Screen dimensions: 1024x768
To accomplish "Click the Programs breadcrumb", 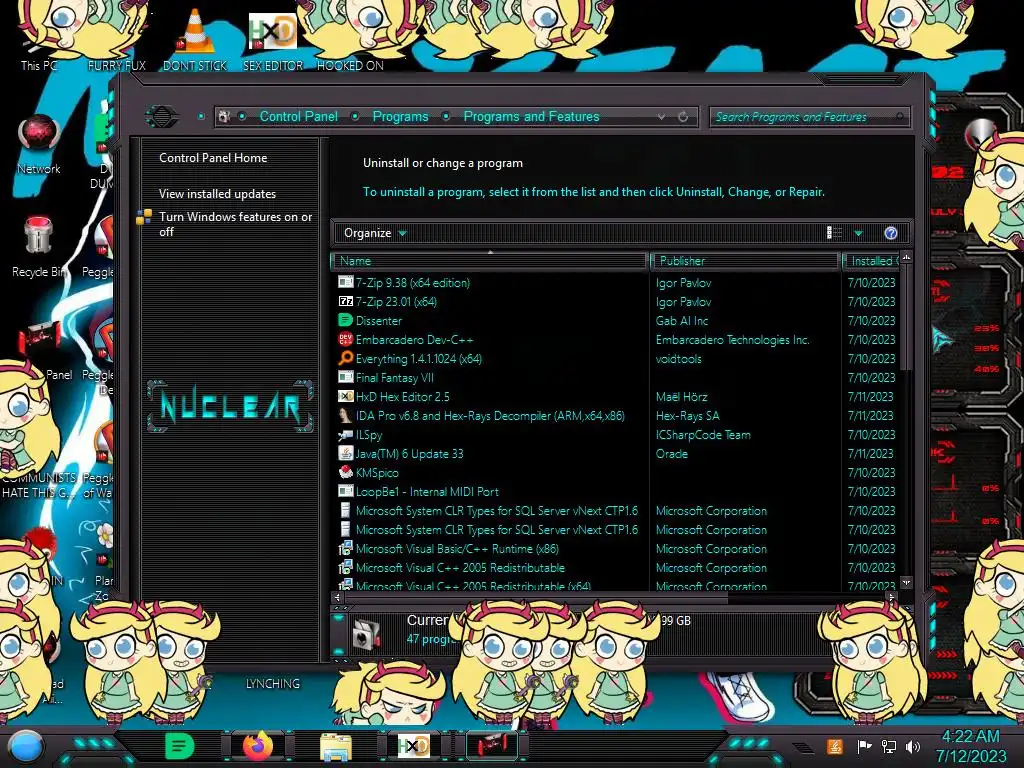I will click(x=400, y=116).
